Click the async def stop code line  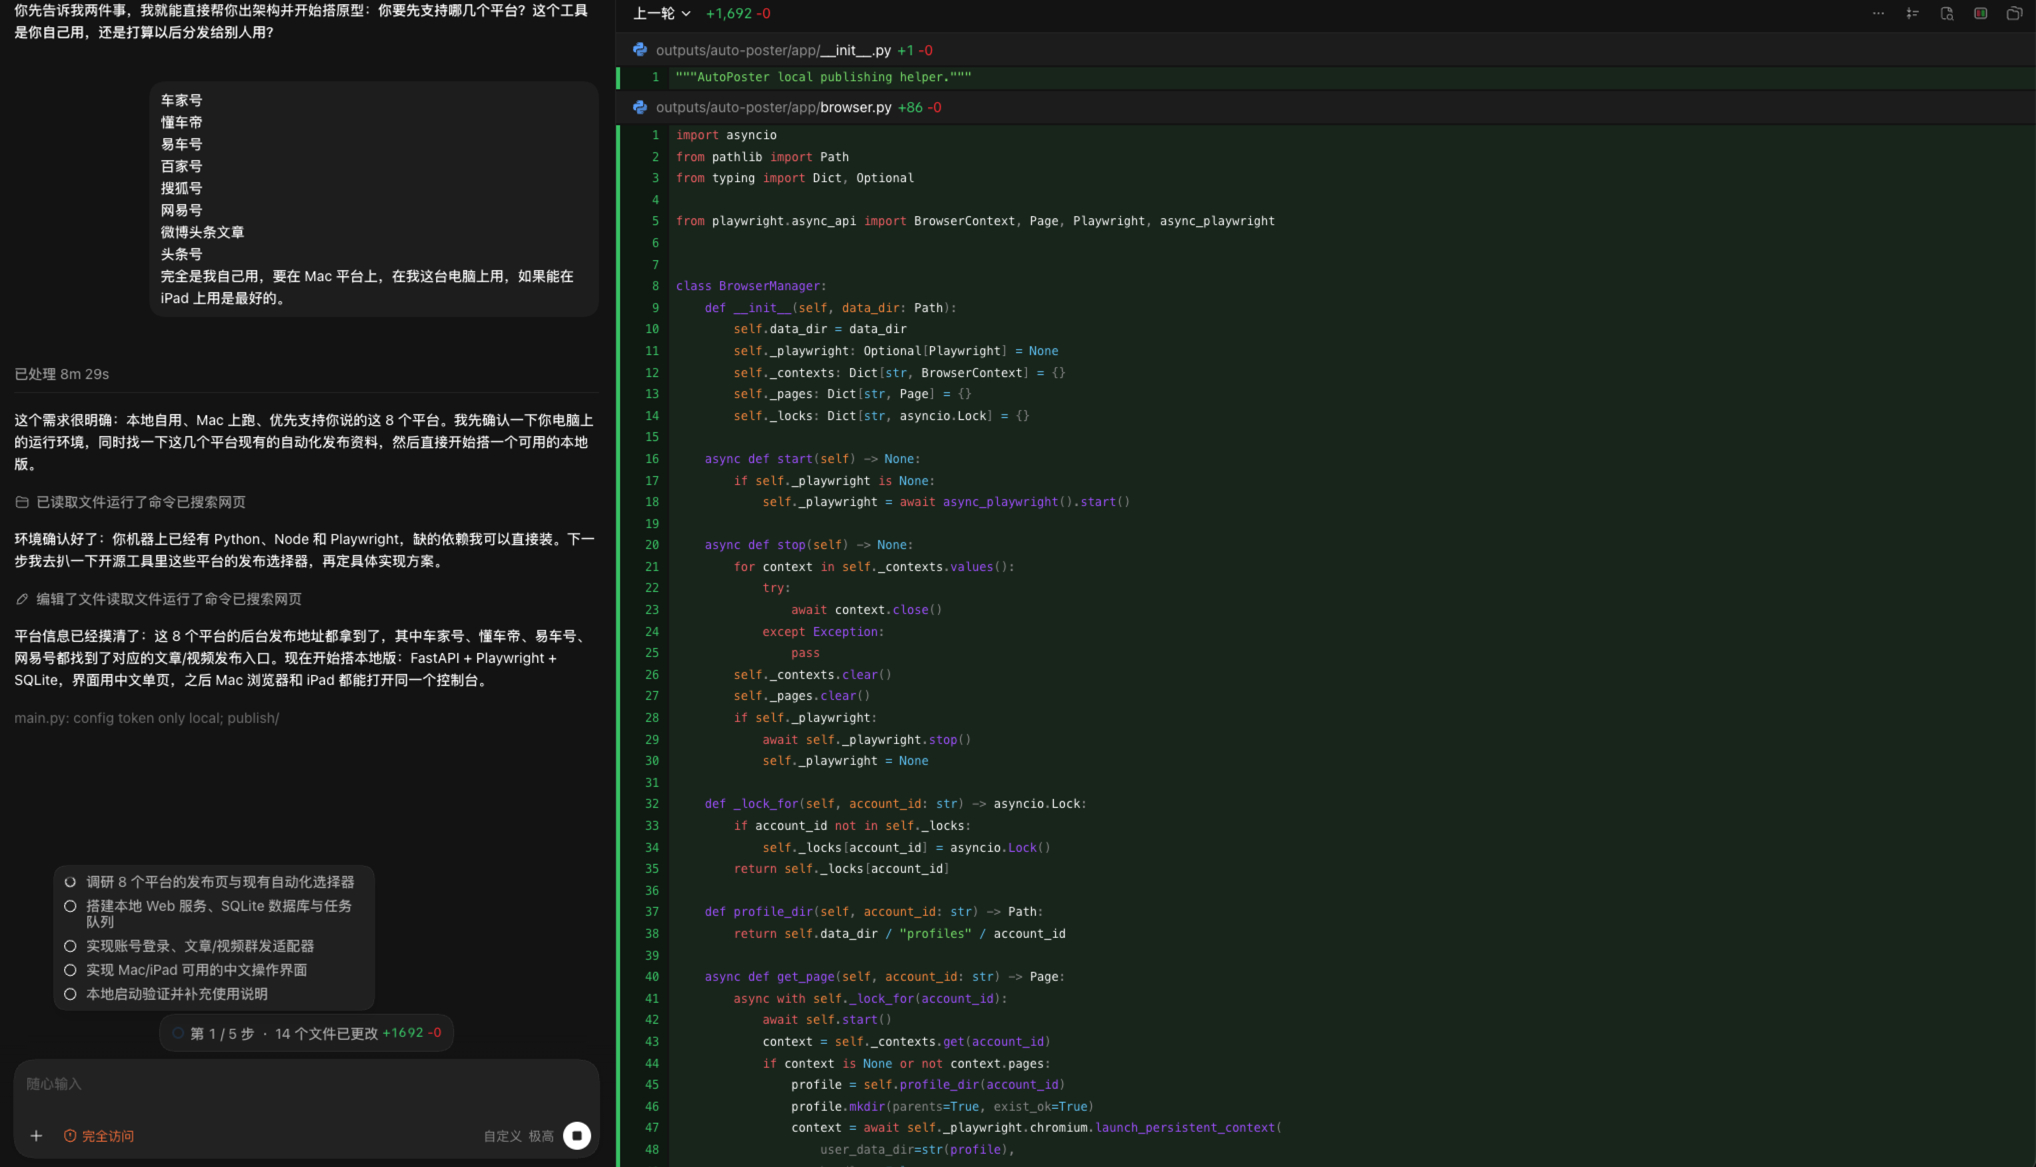pos(808,545)
